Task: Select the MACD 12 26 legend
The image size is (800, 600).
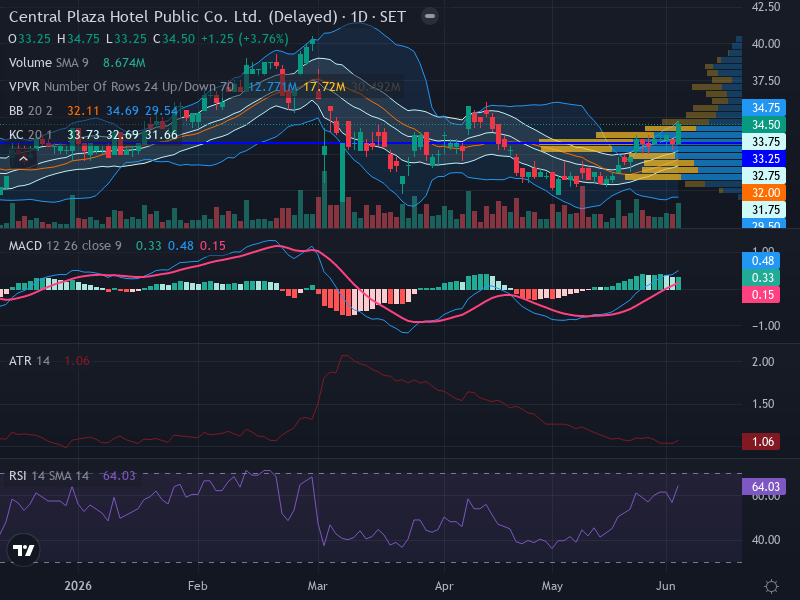Action: click(x=65, y=246)
